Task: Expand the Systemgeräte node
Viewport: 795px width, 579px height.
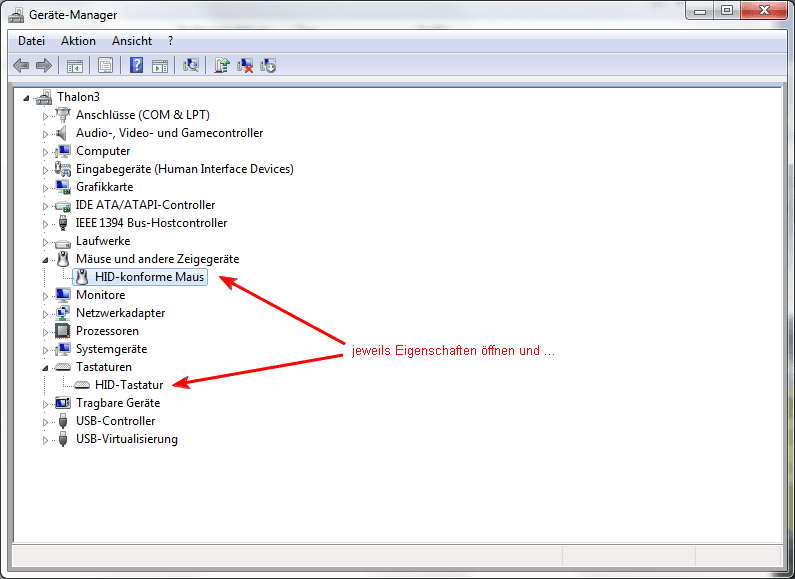Action: [x=45, y=350]
